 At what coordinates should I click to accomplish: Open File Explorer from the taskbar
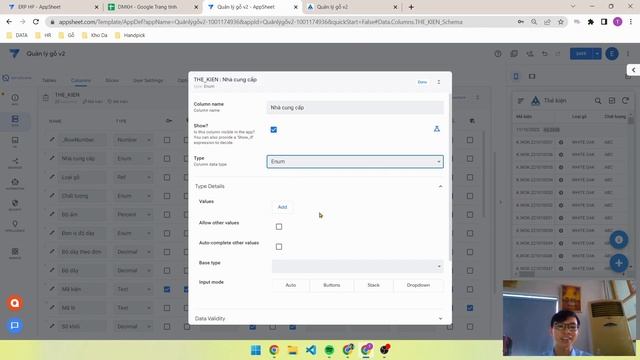pos(292,350)
